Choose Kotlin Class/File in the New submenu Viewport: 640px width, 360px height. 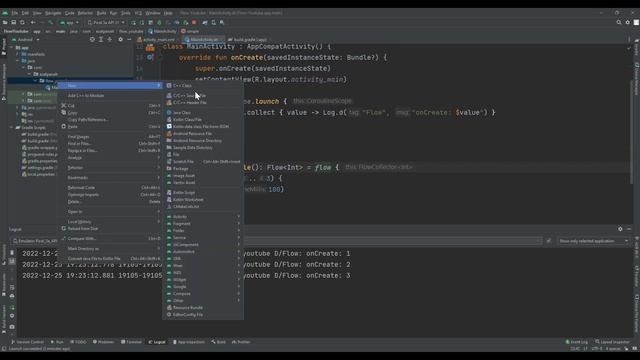coord(203,120)
